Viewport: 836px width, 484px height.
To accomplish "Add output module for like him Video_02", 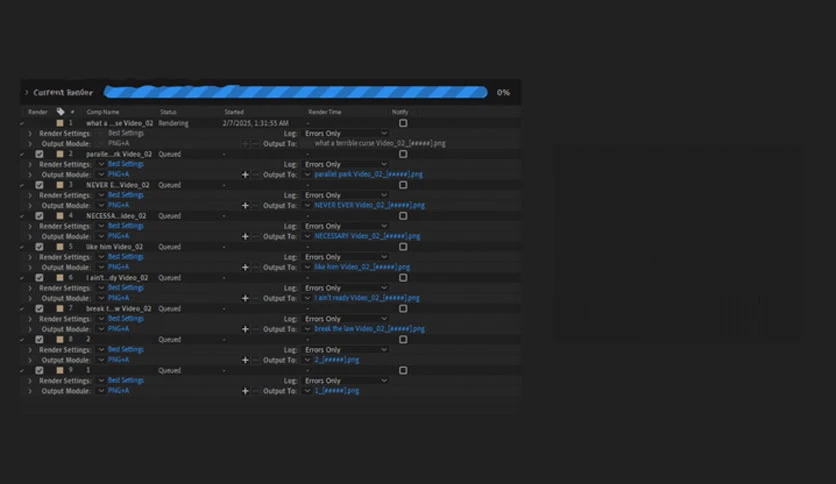I will [245, 267].
